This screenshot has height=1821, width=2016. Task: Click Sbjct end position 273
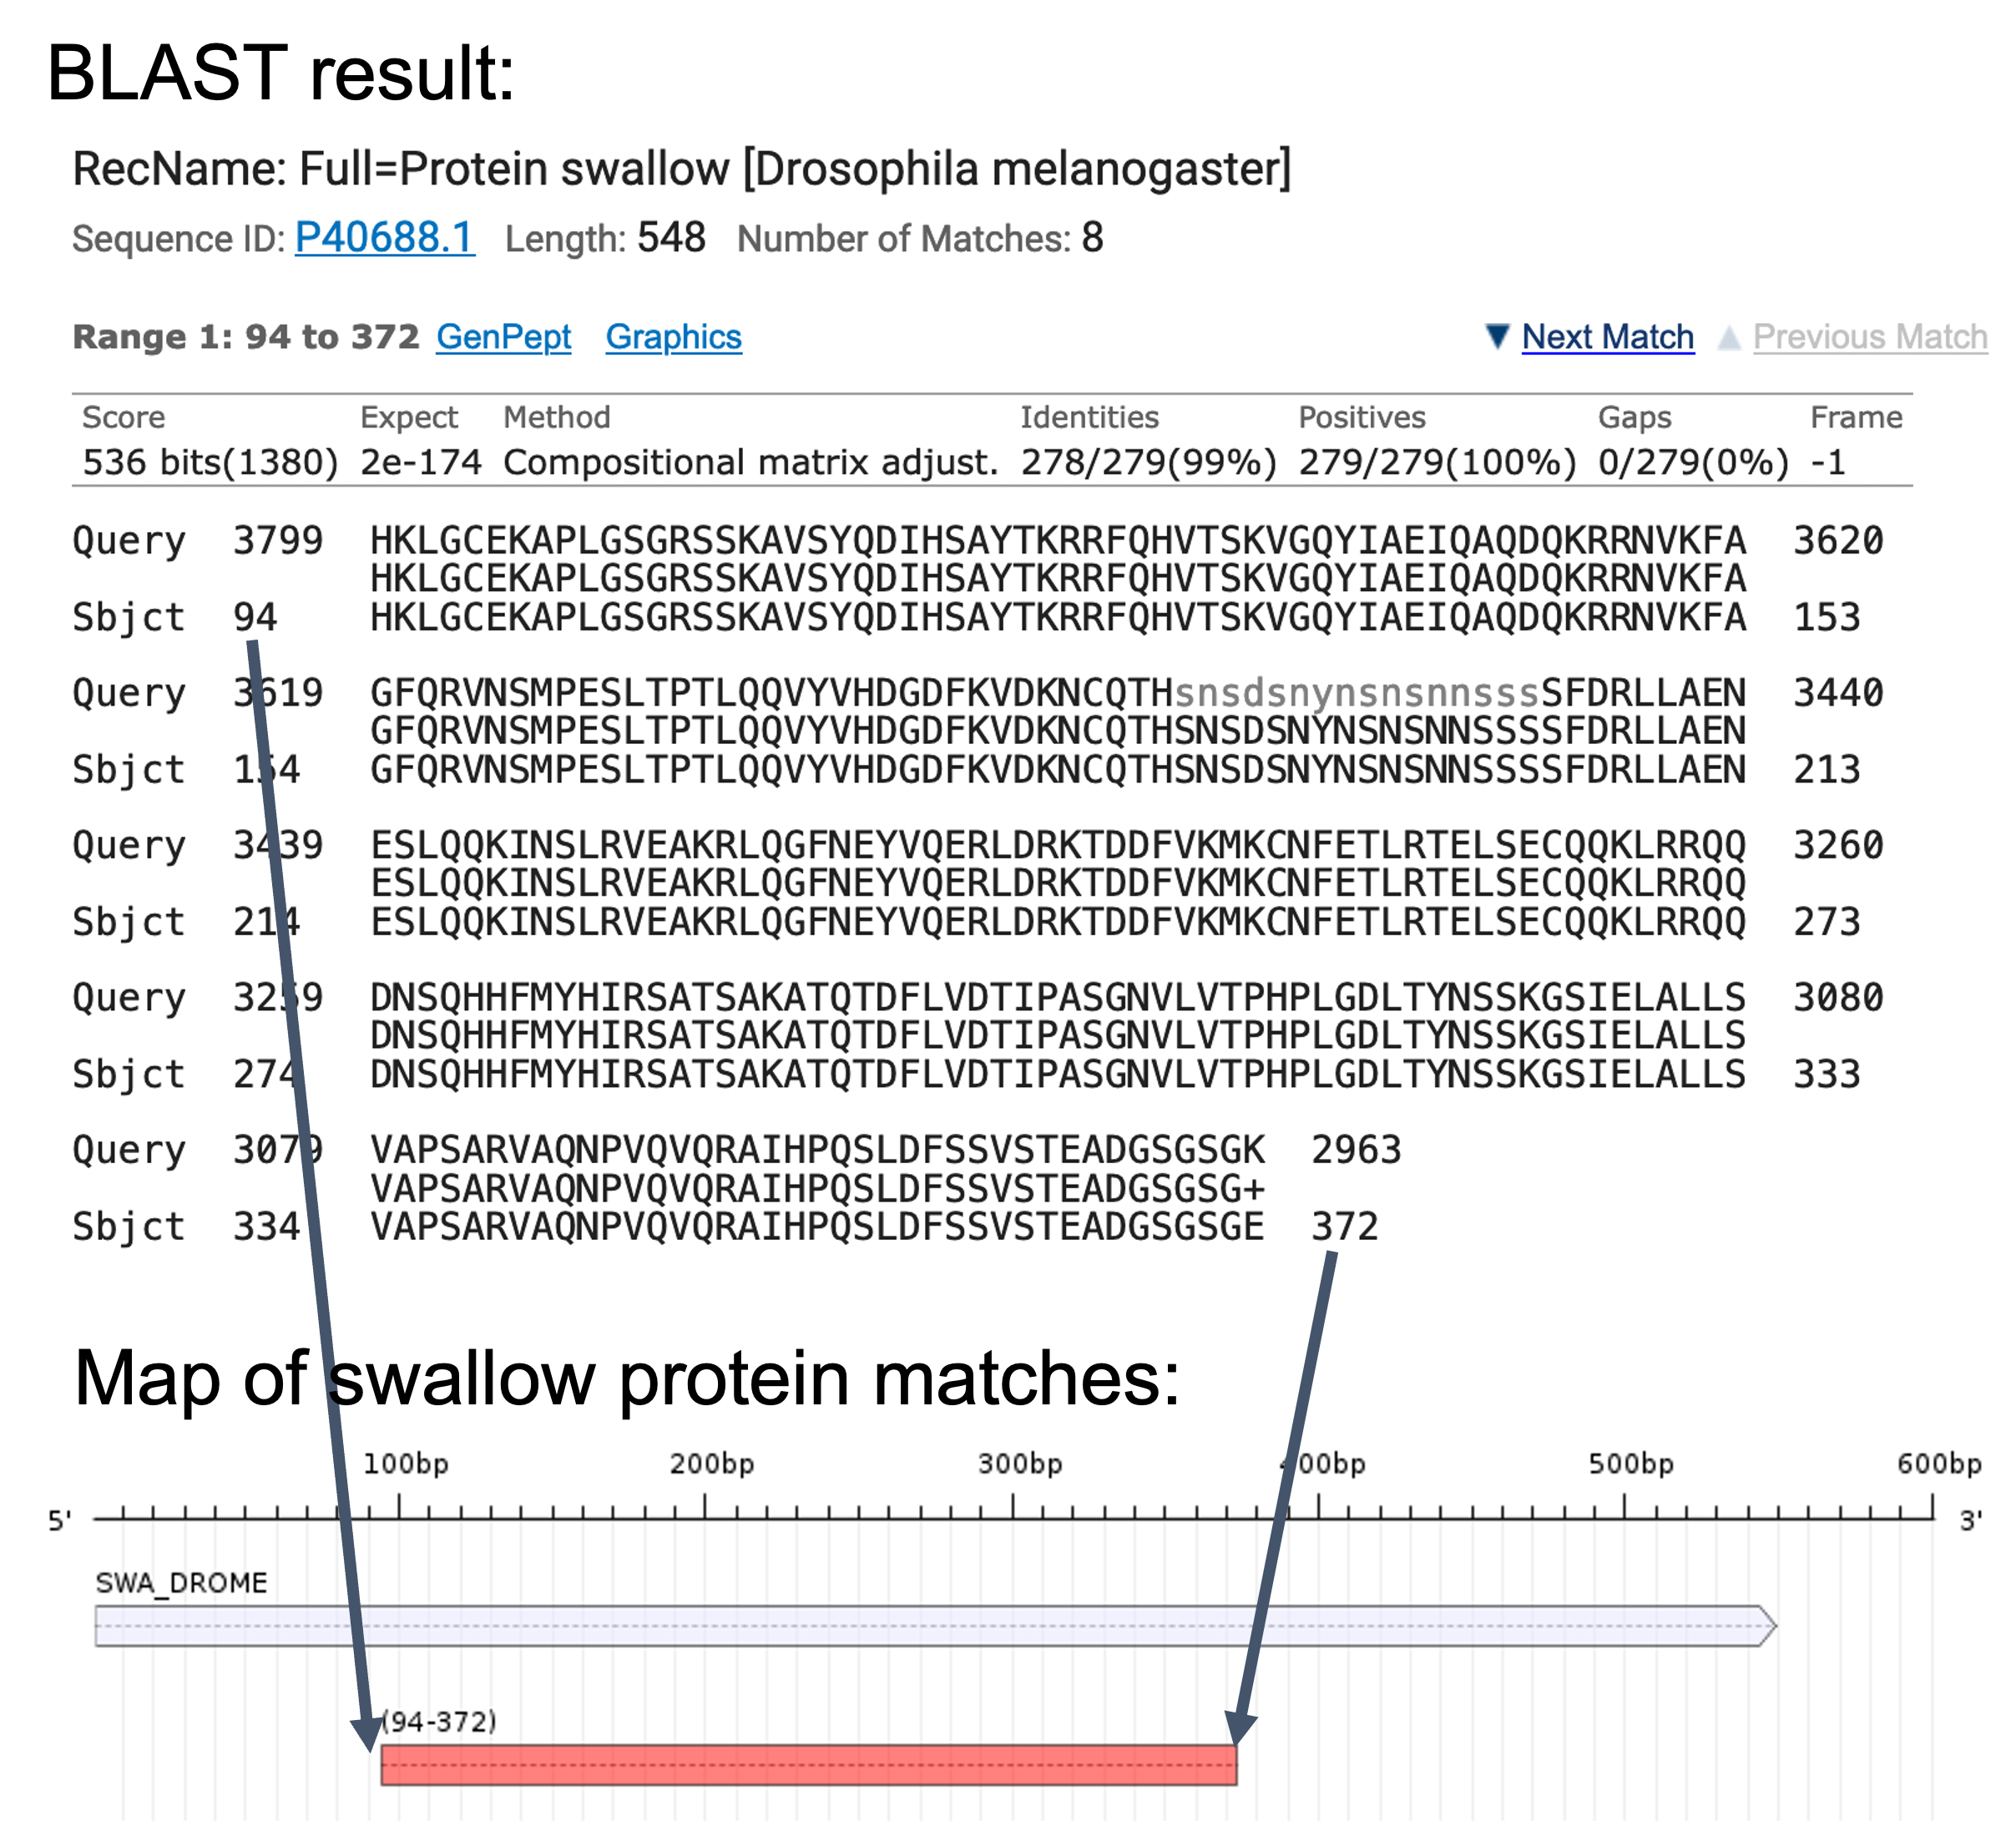coord(1826,921)
